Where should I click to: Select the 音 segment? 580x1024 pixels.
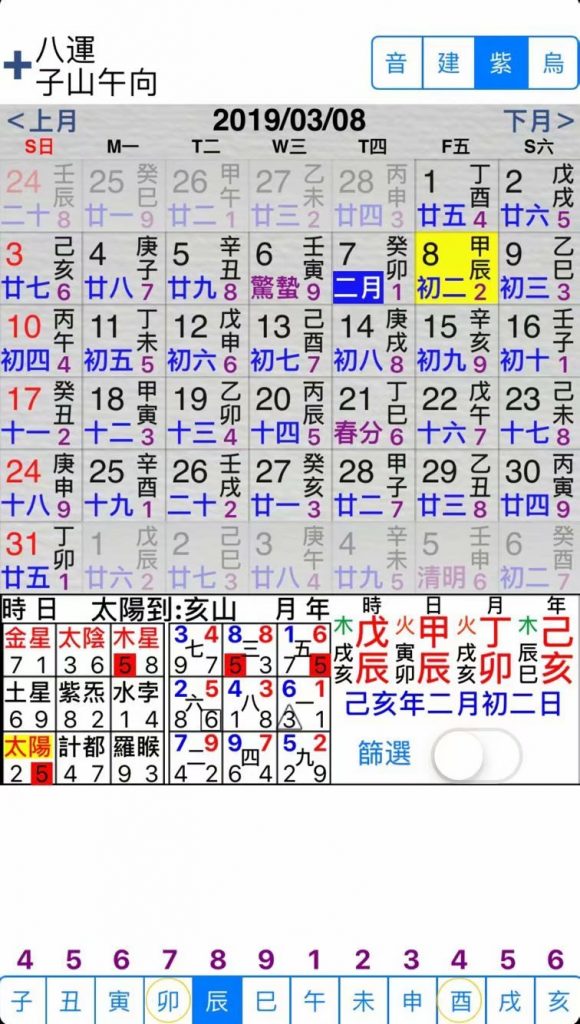(397, 63)
